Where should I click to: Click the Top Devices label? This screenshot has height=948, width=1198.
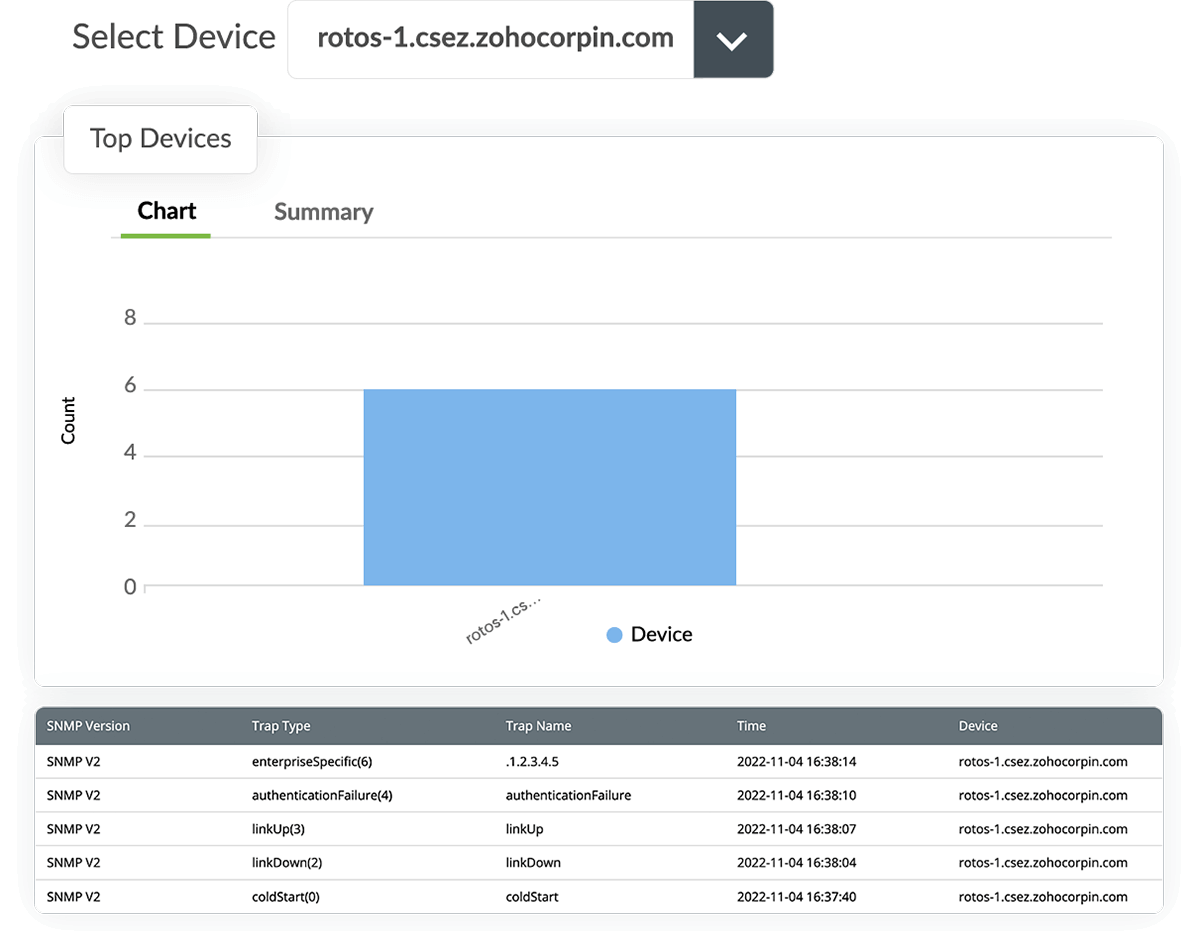pyautogui.click(x=160, y=139)
